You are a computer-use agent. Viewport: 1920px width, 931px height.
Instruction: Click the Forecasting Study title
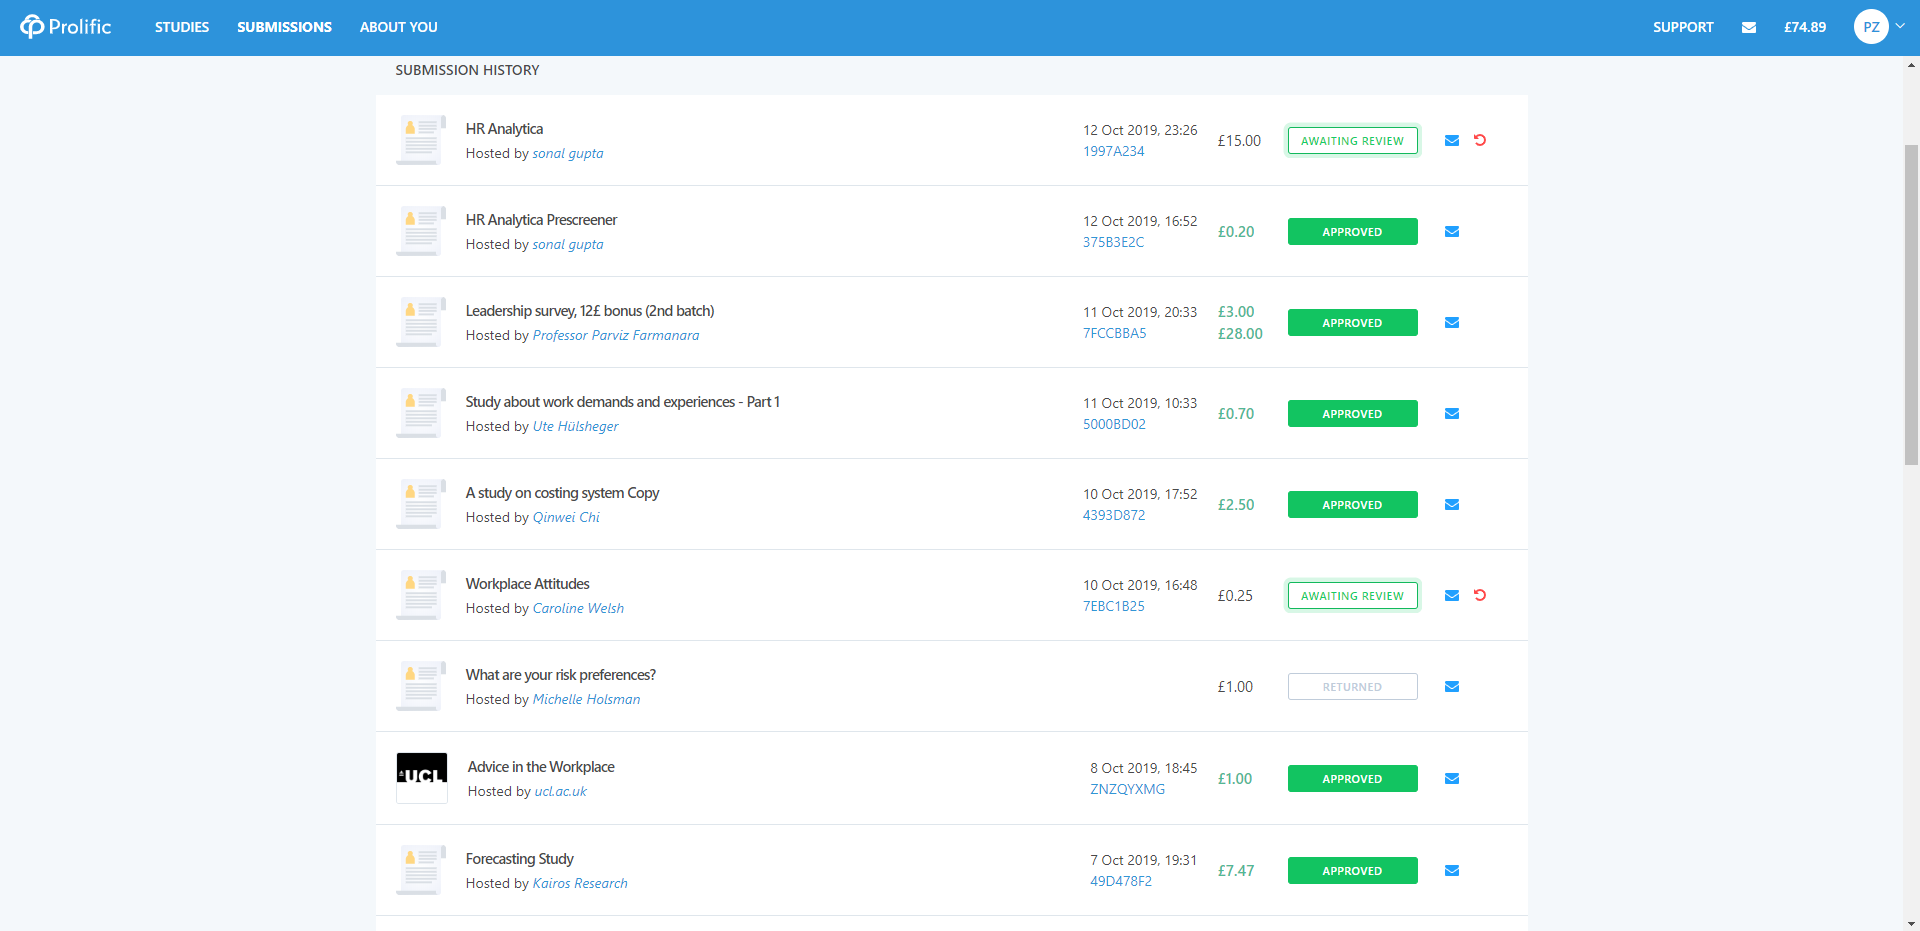(520, 859)
